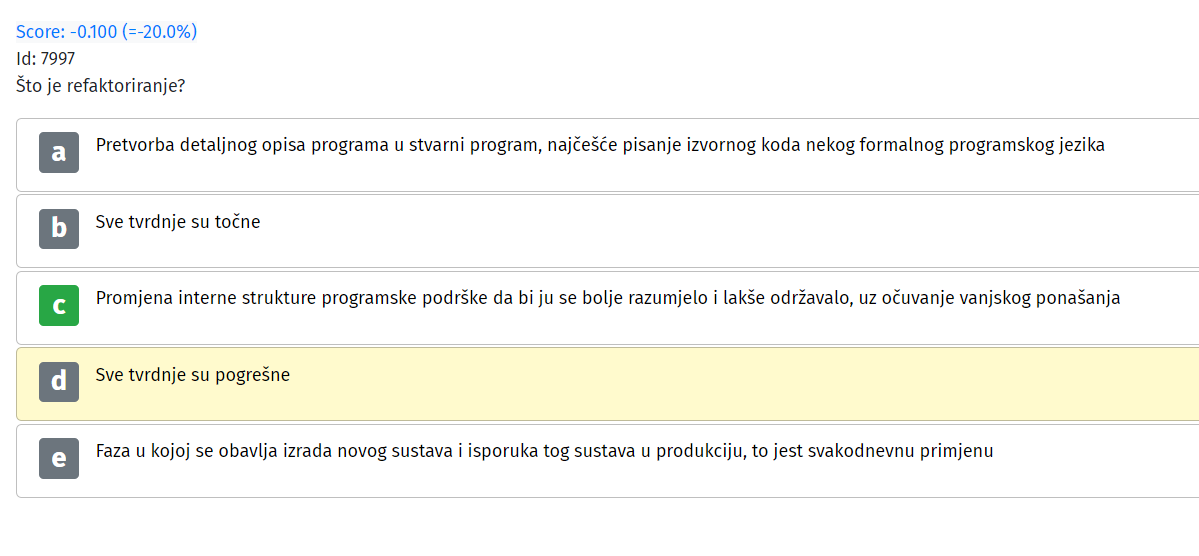Pick the answer 'Sve tvrdnje su točne'
The height and width of the screenshot is (556, 1199).
click(178, 222)
